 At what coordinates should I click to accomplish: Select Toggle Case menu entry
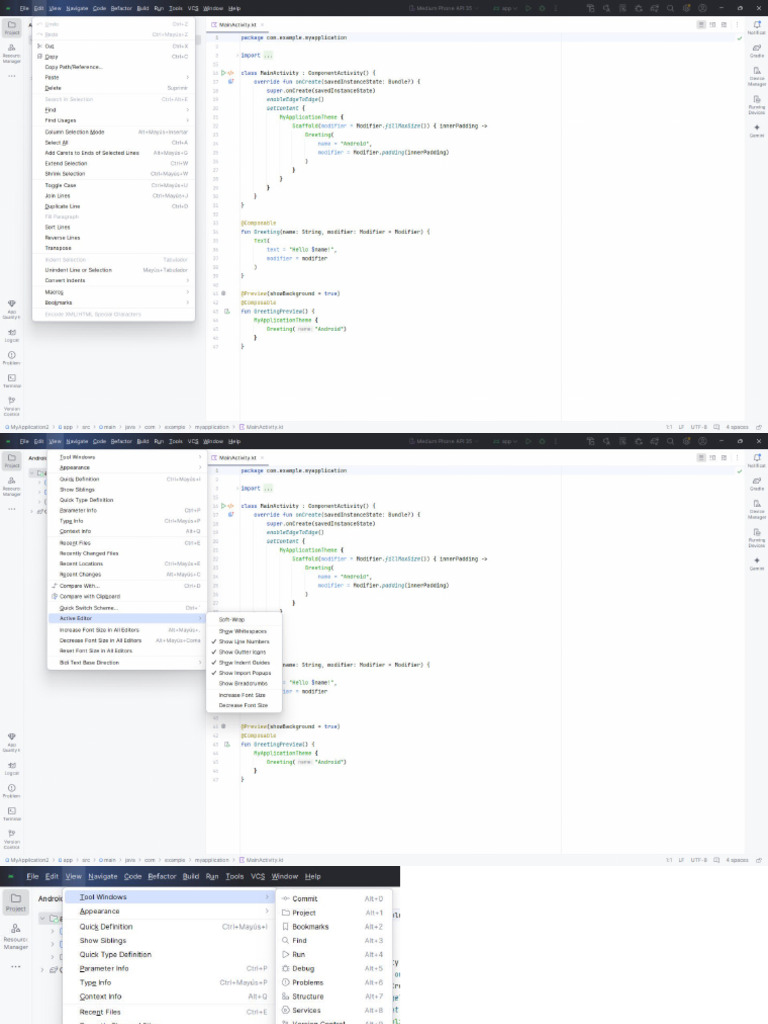pyautogui.click(x=60, y=185)
